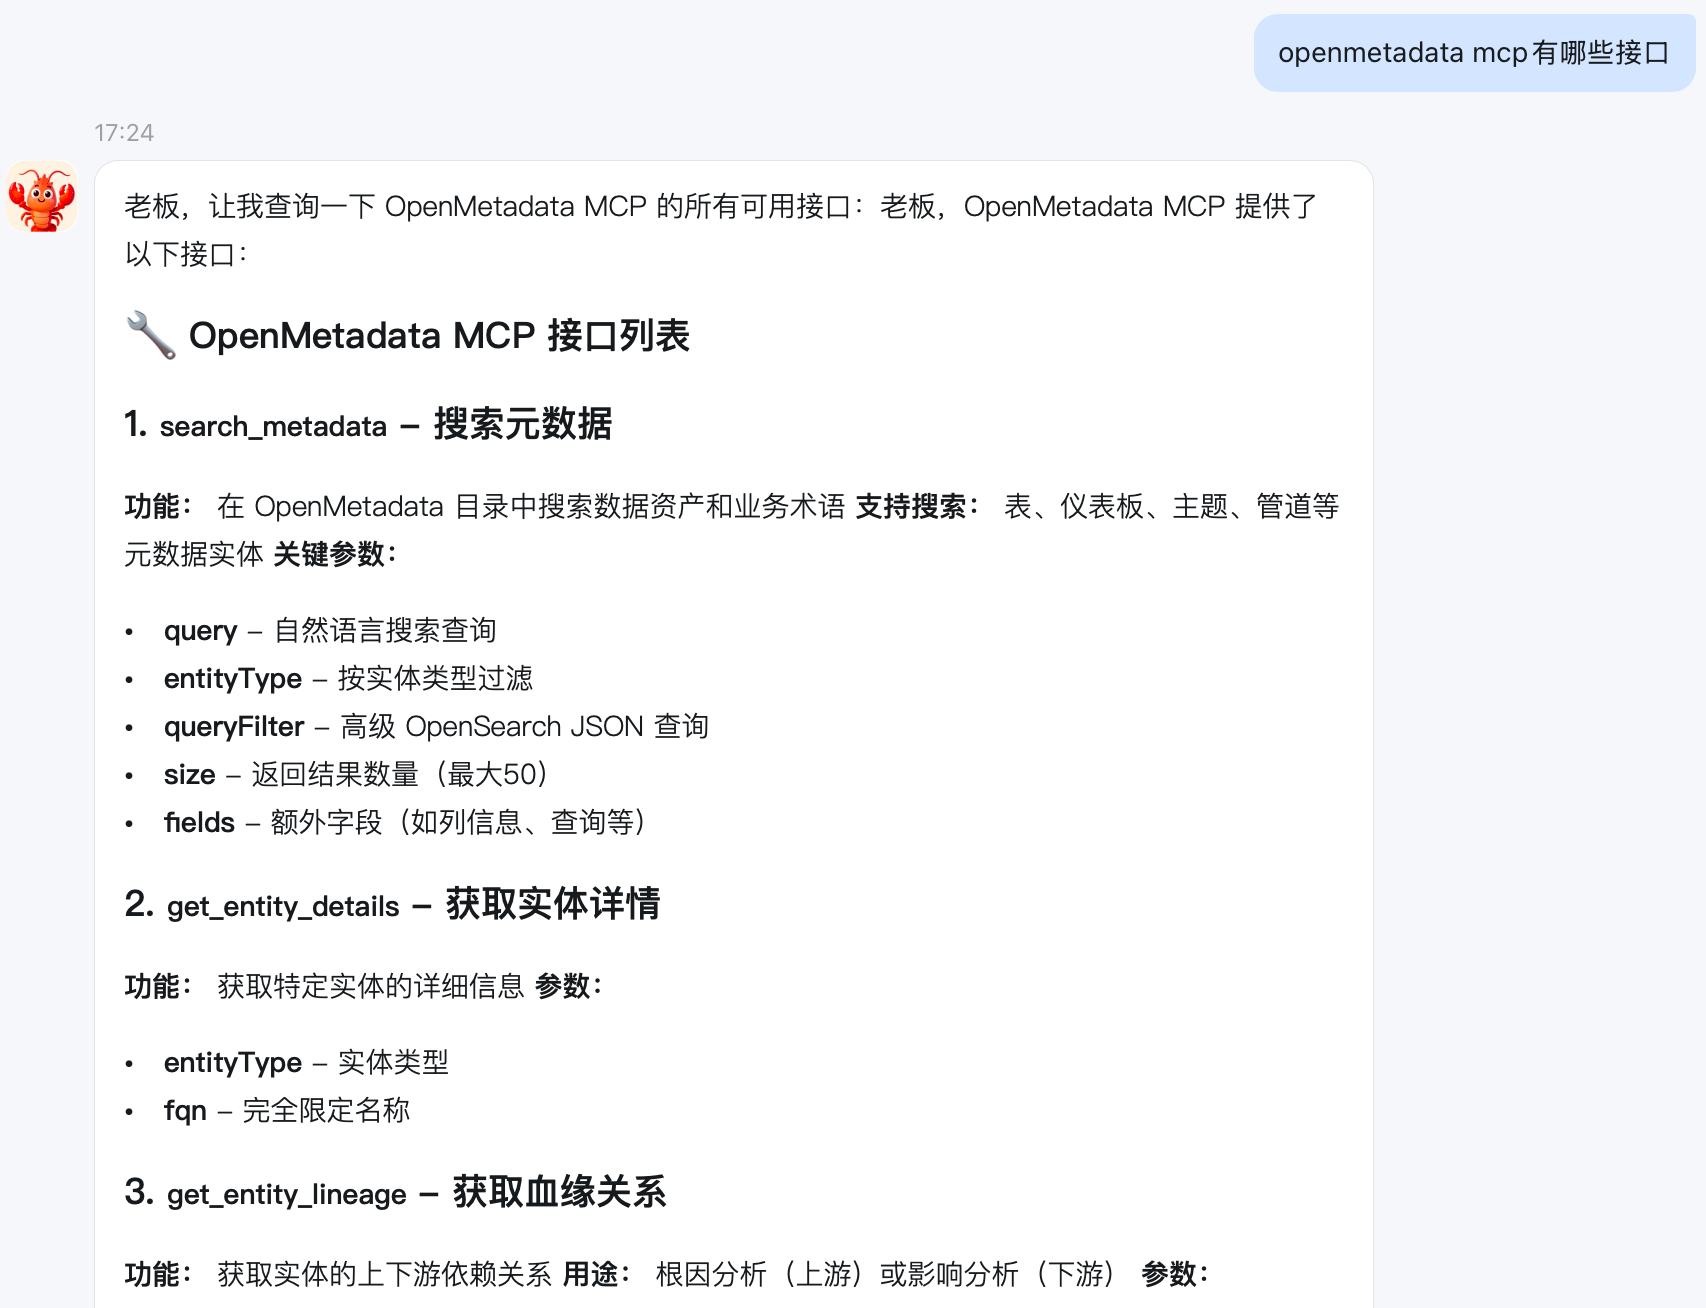
Task: Click the intro text "老板,让我查询一下"
Action: pyautogui.click(x=250, y=207)
